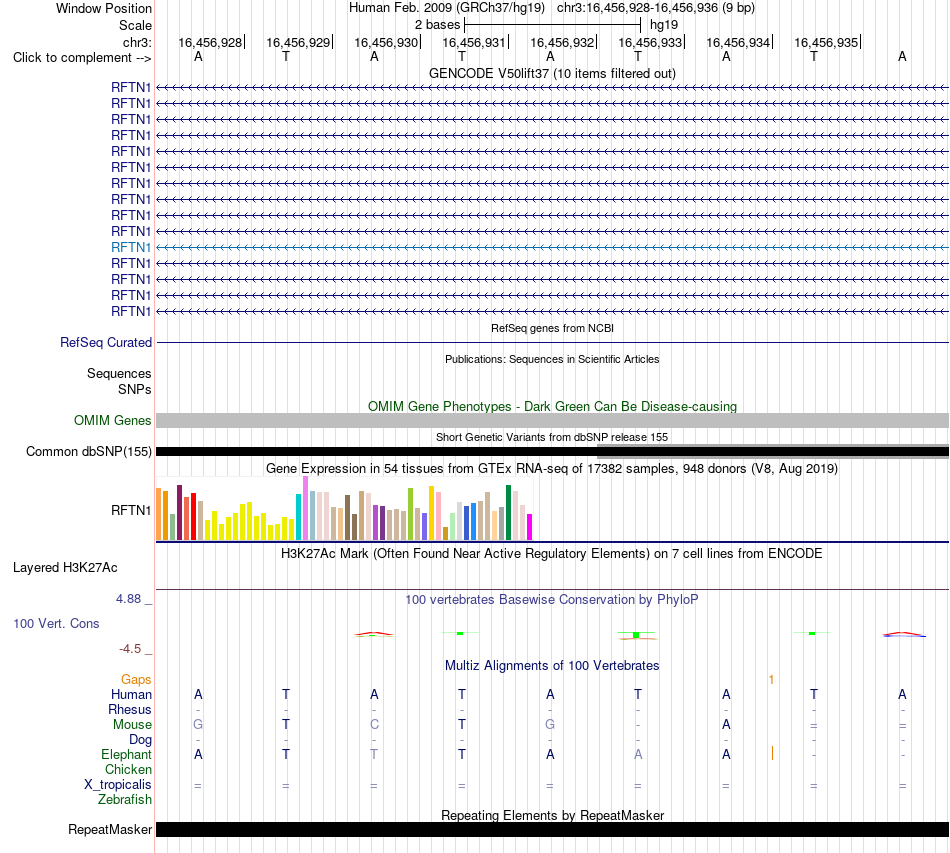
Task: Click the 100 Vert. Cons track label
Action: pos(56,623)
